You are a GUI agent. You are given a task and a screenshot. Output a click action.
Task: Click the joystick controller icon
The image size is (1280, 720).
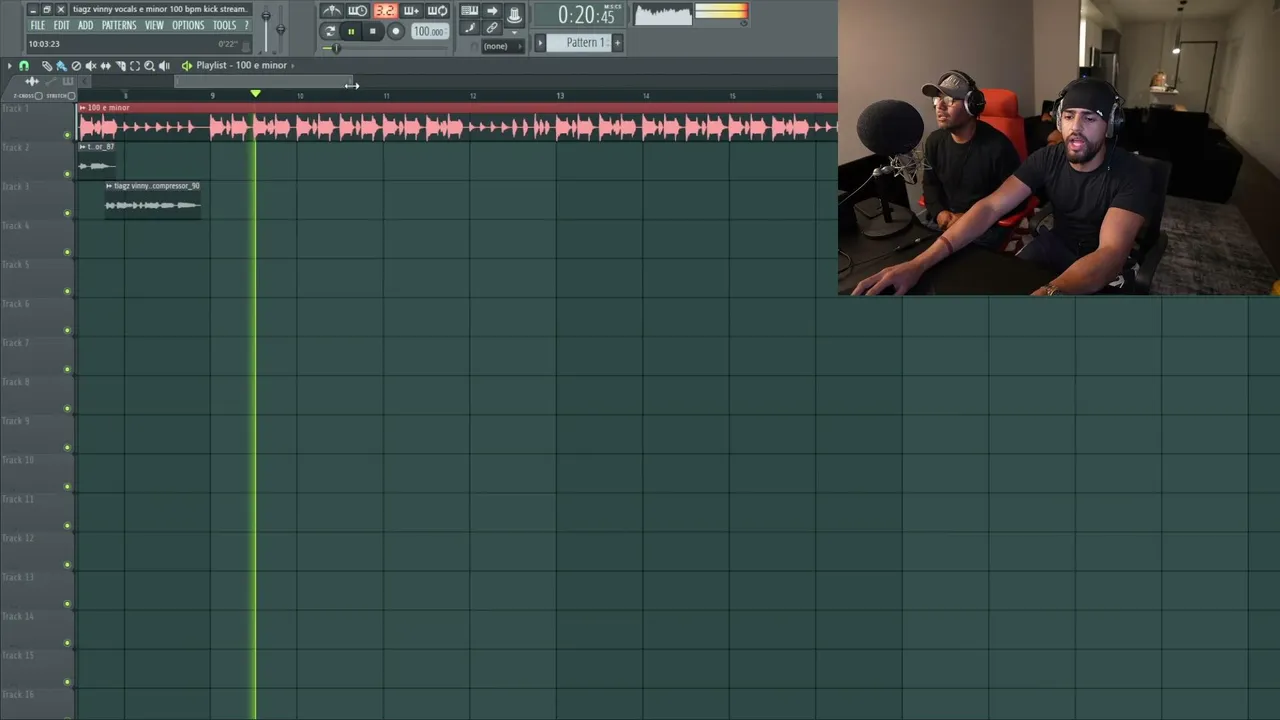(x=514, y=14)
